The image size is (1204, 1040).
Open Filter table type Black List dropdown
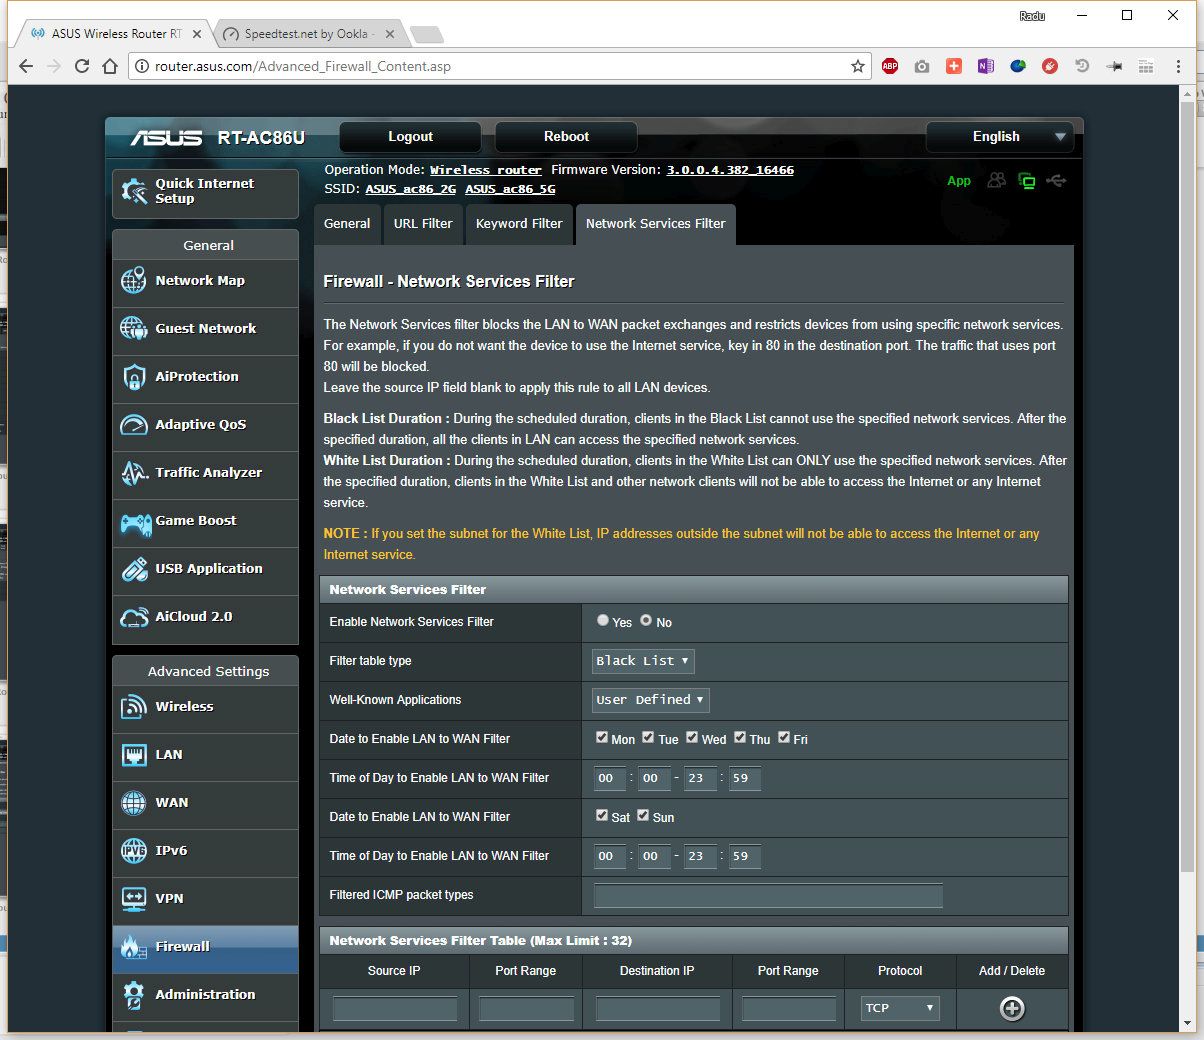(x=643, y=661)
